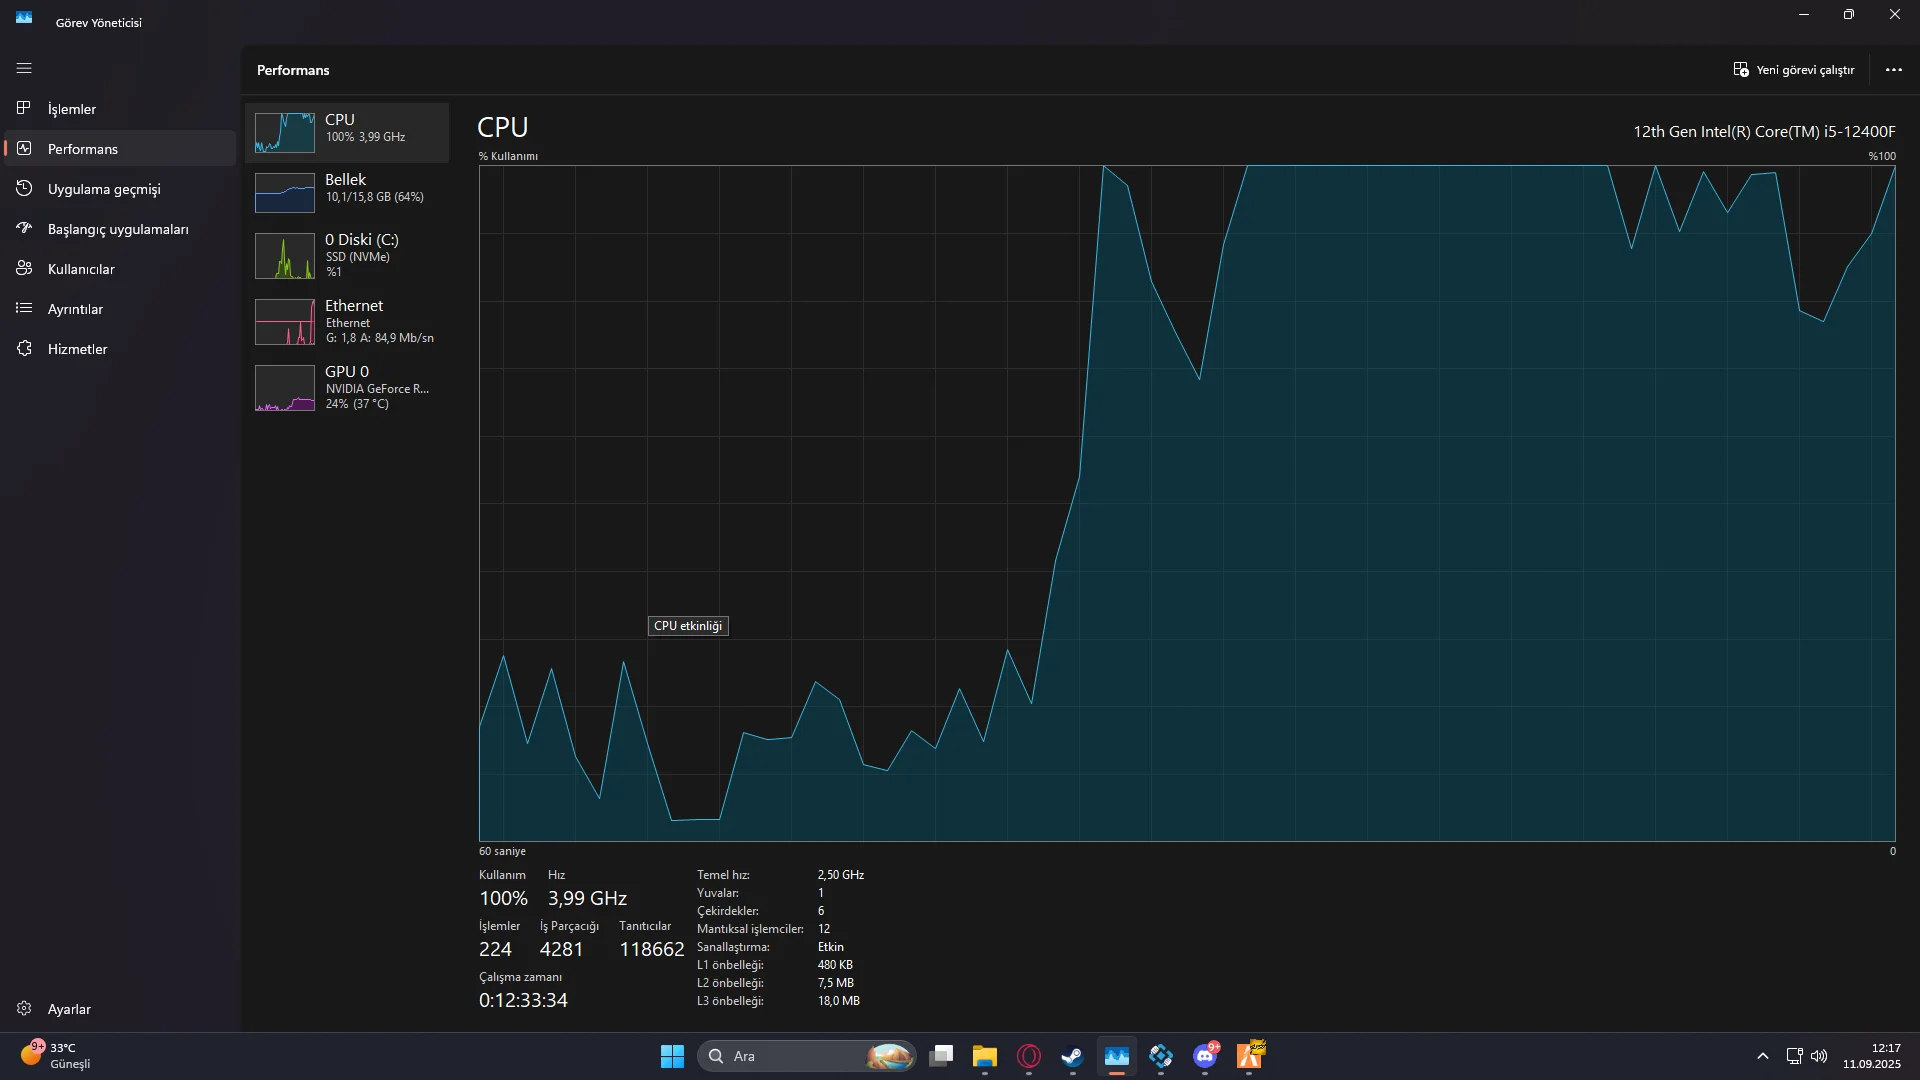The height and width of the screenshot is (1080, 1920).
Task: Expand the system tray hidden icons chevron
Action: click(1762, 1056)
